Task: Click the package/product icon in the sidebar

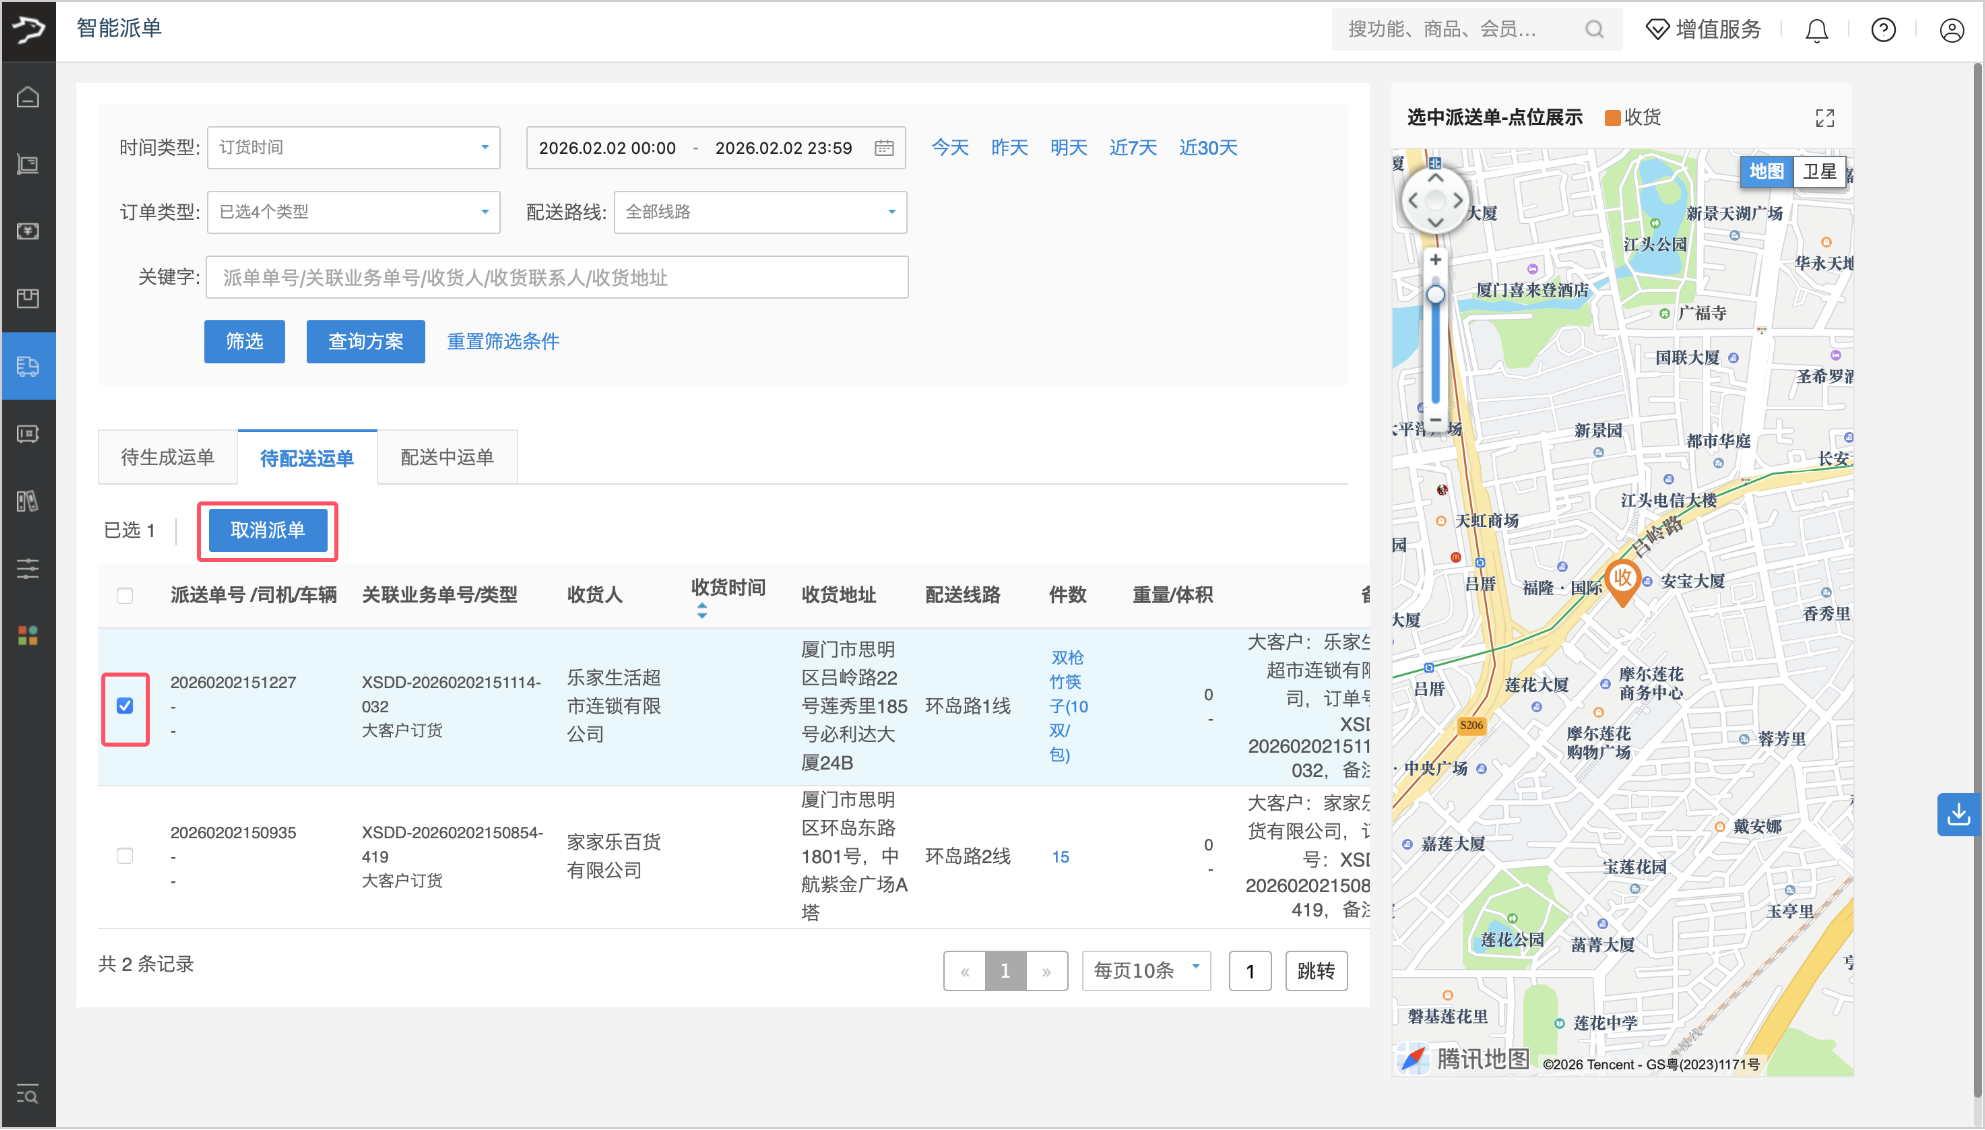Action: click(28, 298)
